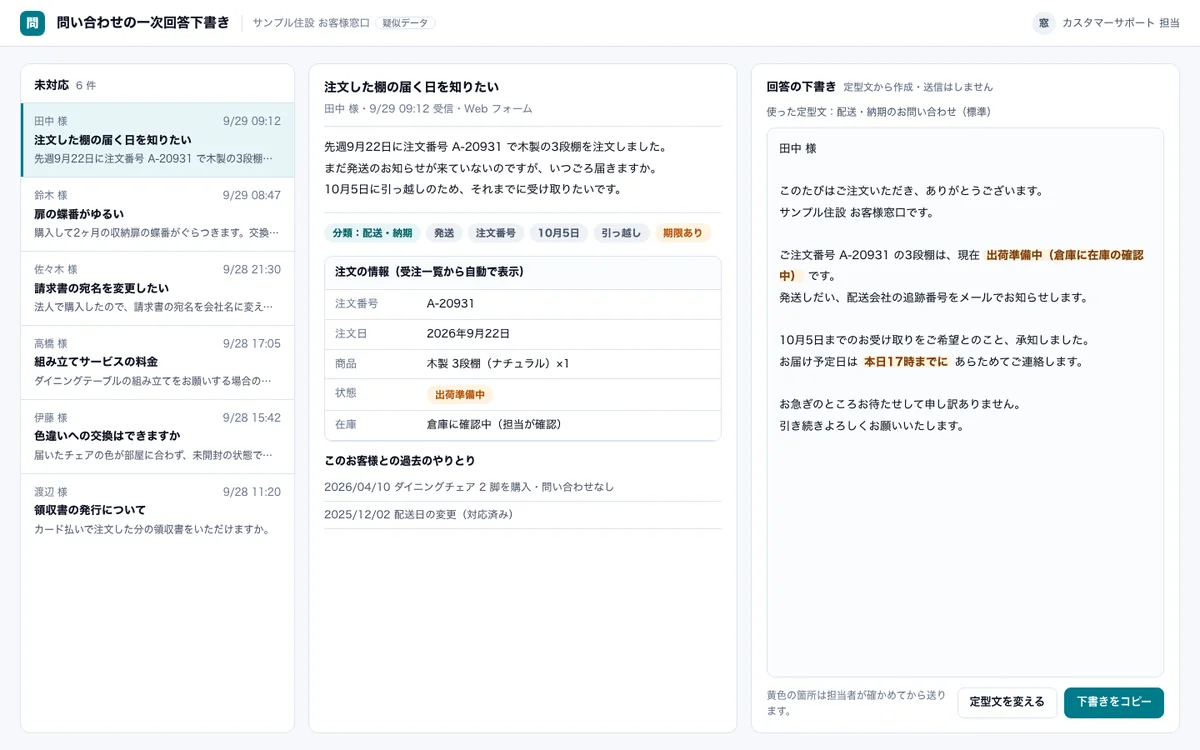Click the 回答の下書き panel title

click(801, 87)
